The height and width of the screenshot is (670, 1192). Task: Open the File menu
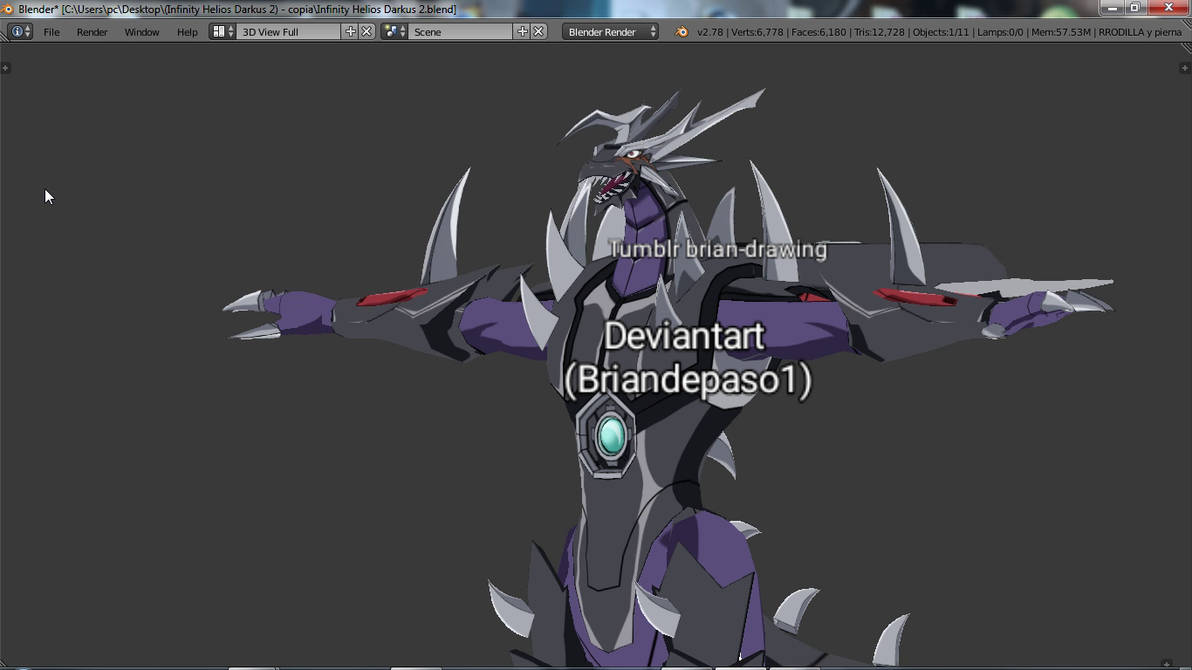[51, 31]
